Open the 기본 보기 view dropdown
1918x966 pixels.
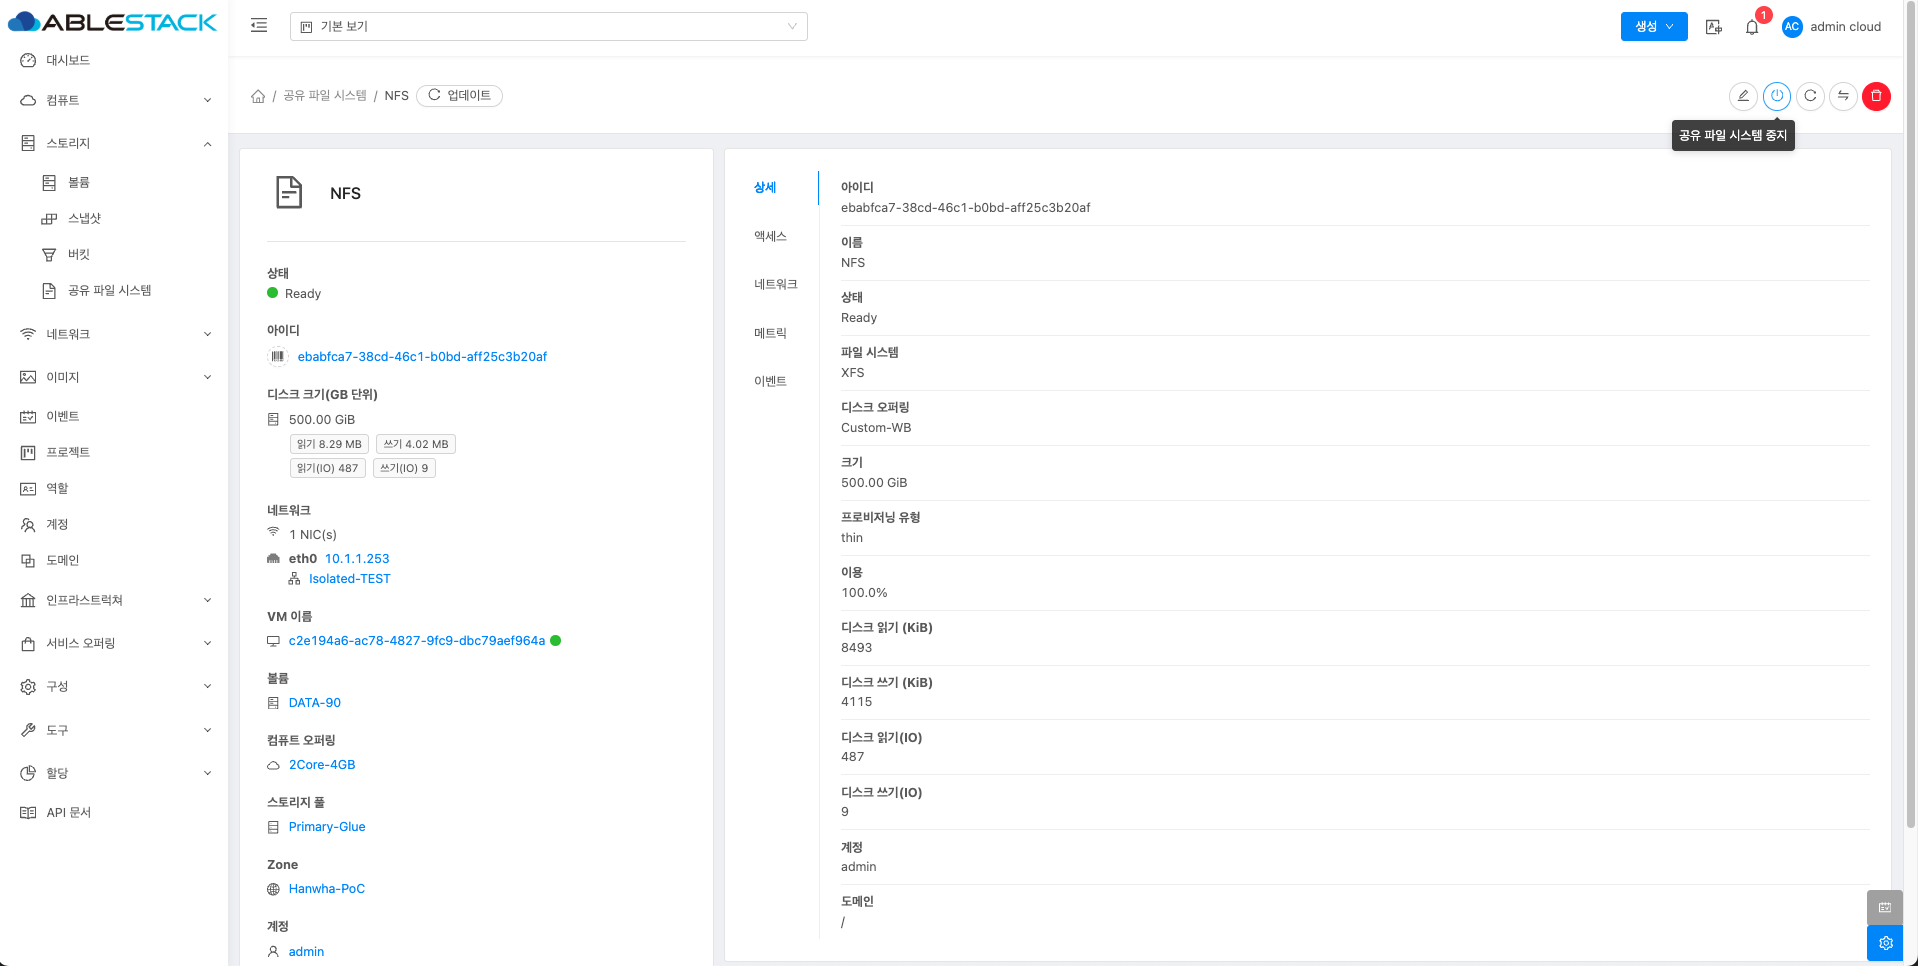coord(548,27)
